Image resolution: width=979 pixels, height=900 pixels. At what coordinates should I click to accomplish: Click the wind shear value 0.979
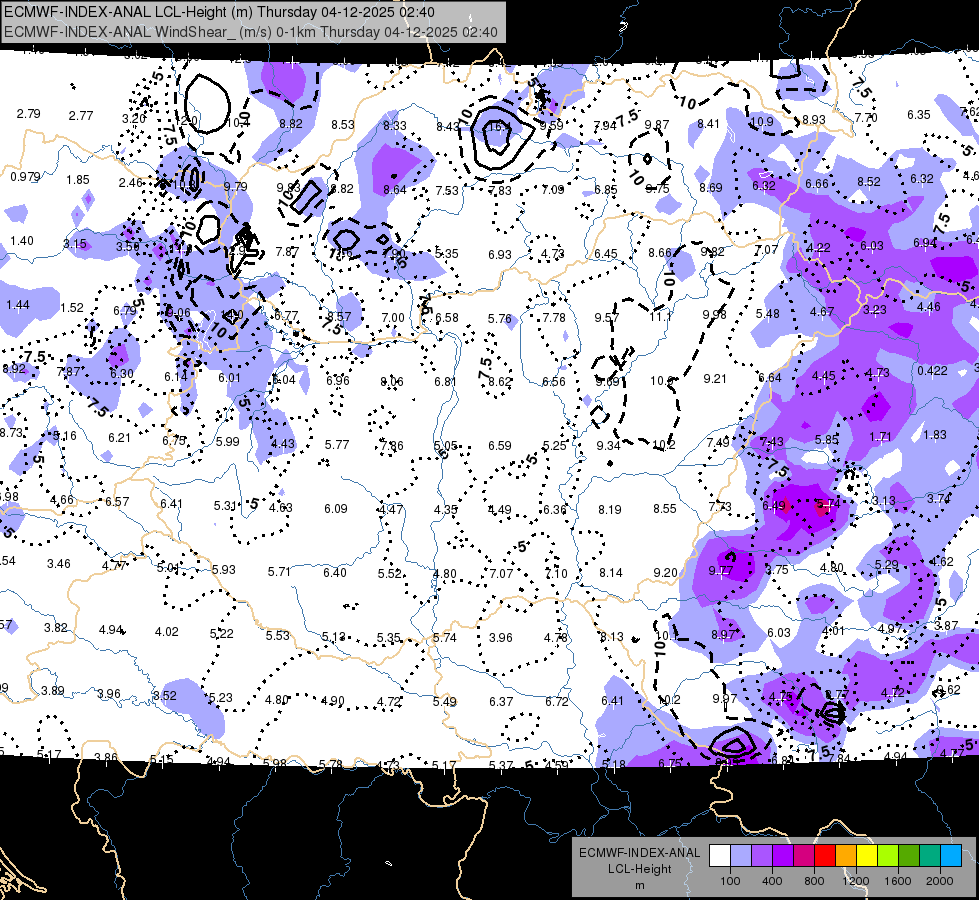[25, 177]
